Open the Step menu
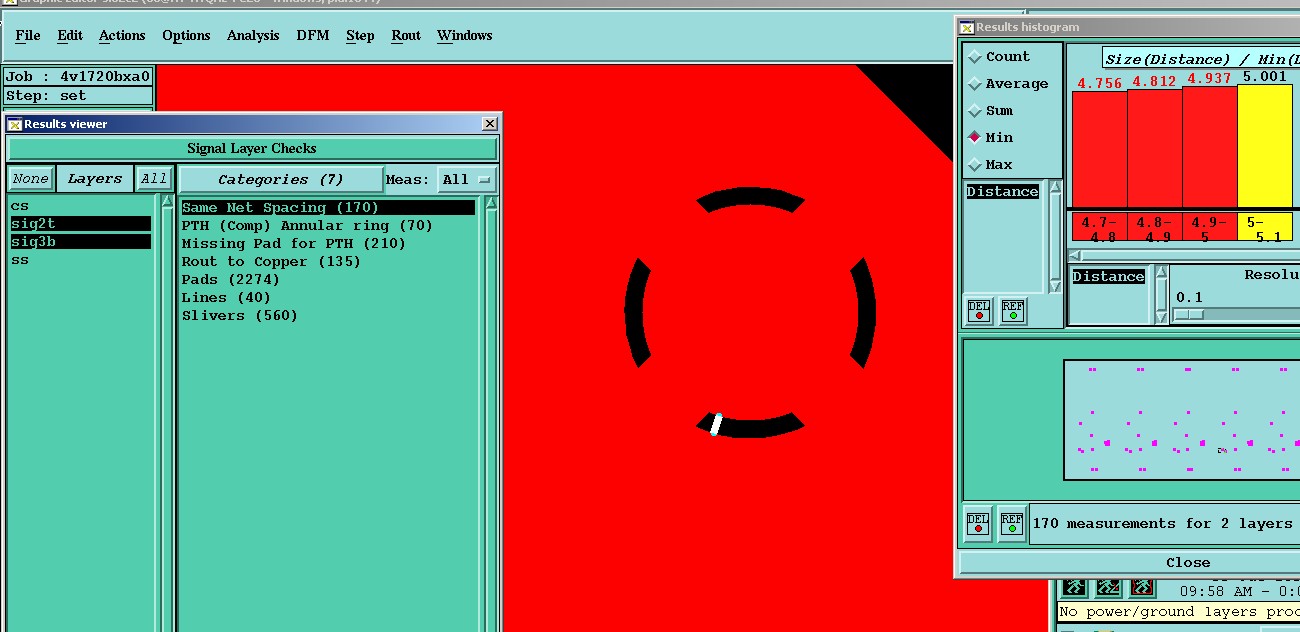The image size is (1300, 632). pyautogui.click(x=360, y=35)
